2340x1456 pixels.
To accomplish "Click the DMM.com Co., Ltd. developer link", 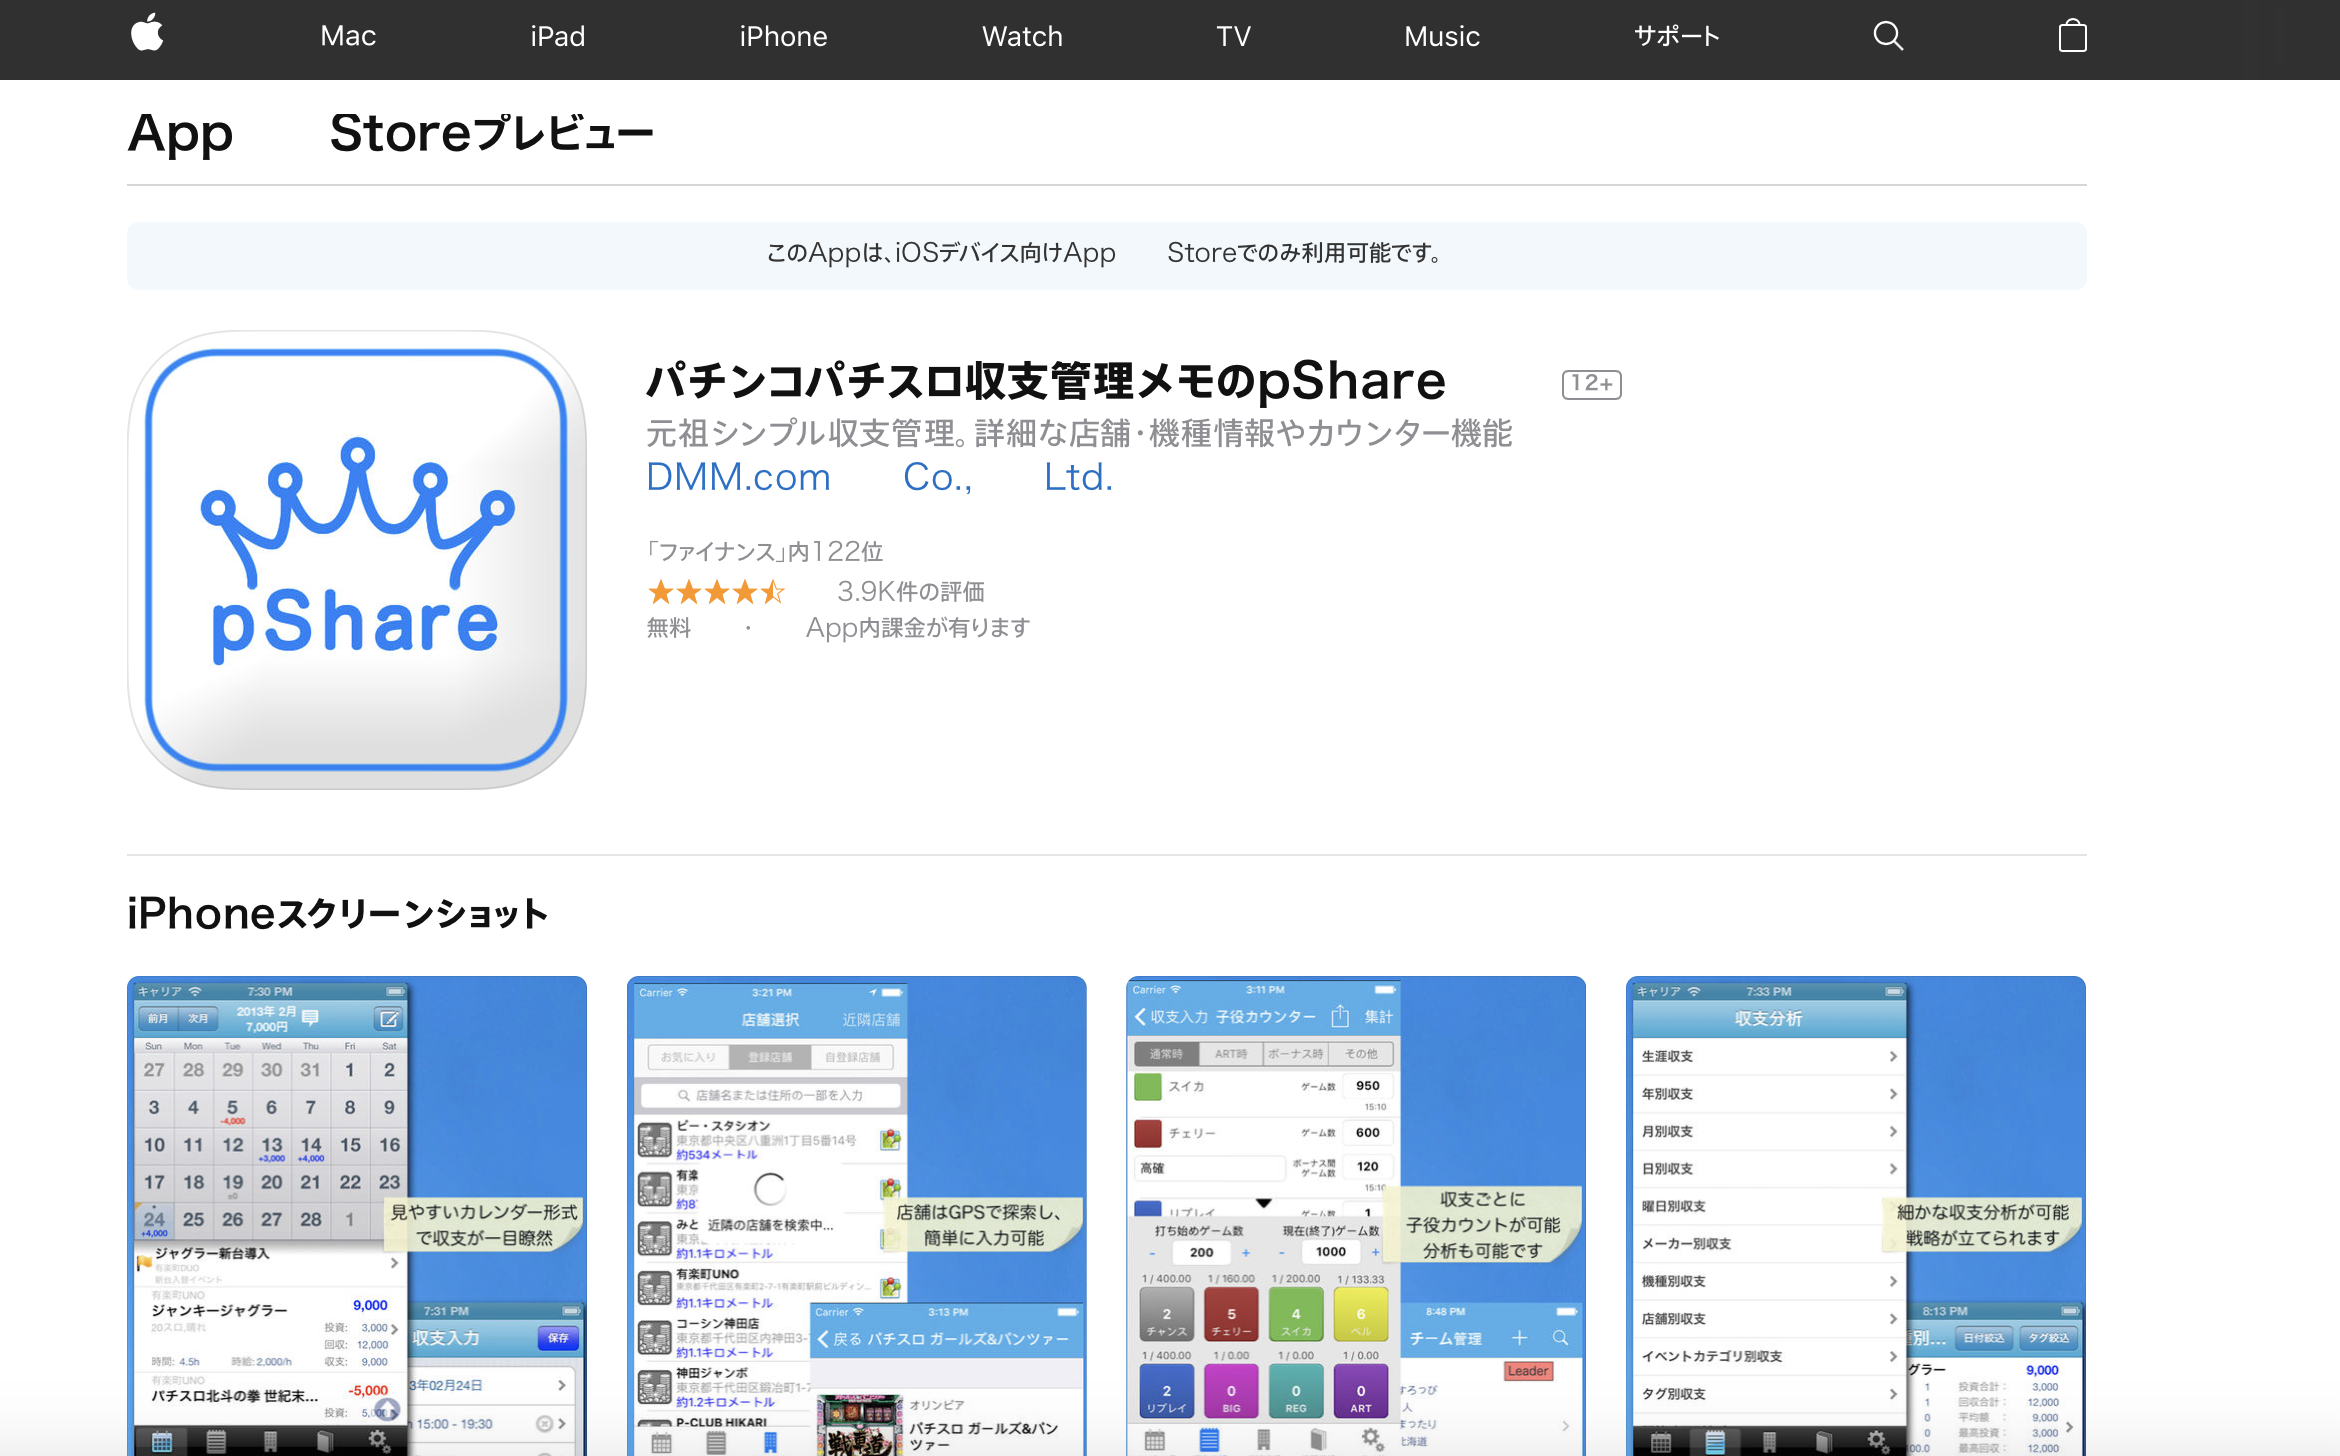I will pyautogui.click(x=879, y=477).
